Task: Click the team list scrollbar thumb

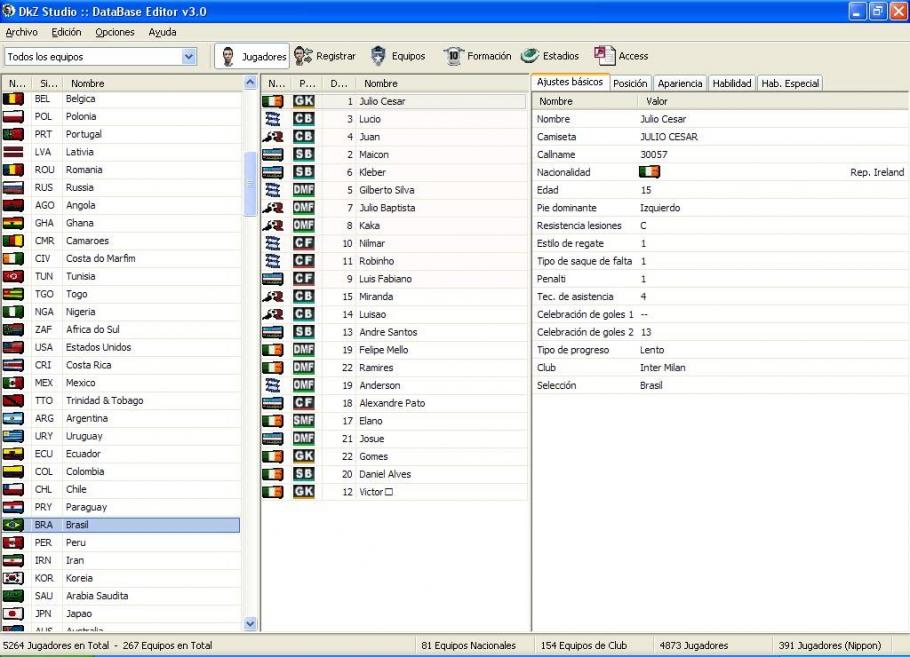Action: pyautogui.click(x=250, y=183)
